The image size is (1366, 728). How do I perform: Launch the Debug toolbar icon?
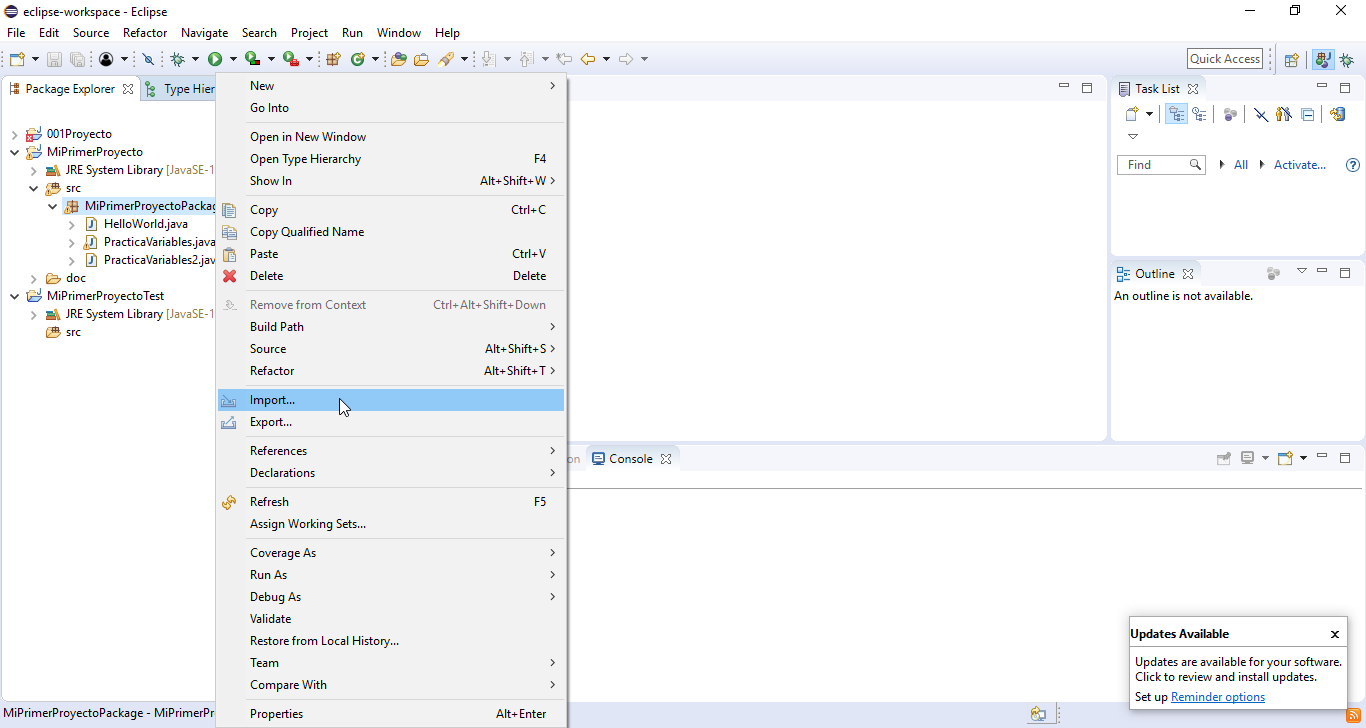[177, 58]
